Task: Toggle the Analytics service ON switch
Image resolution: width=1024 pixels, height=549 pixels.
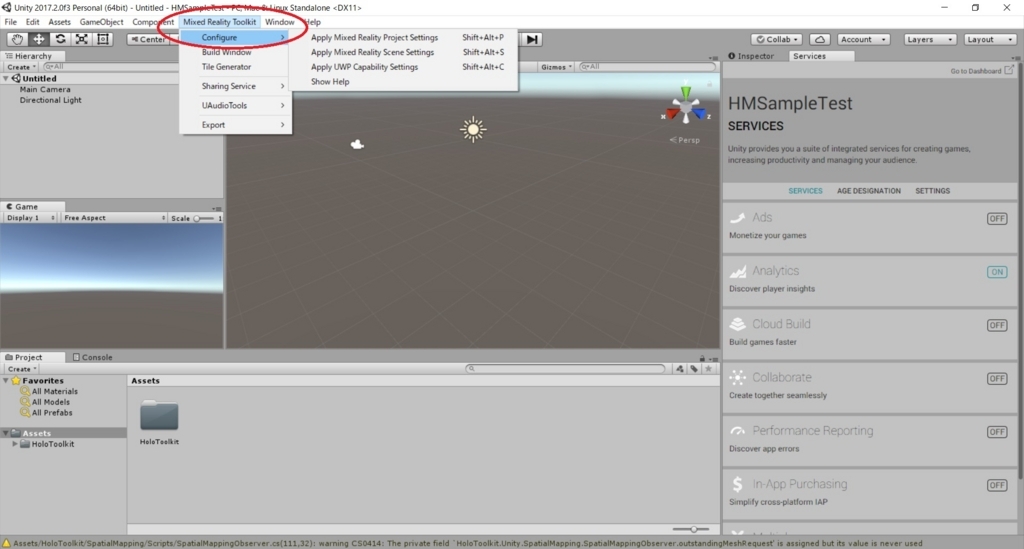Action: pyautogui.click(x=997, y=272)
